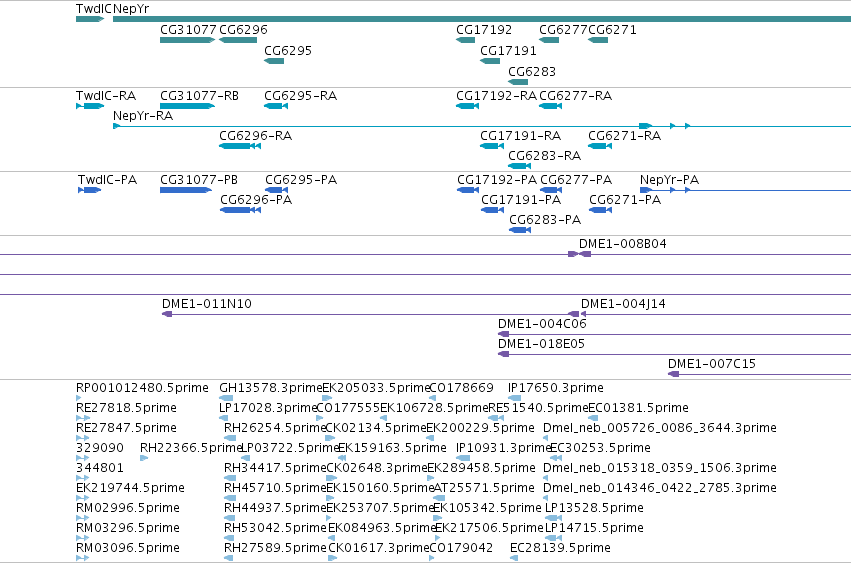Click the CG6283-PA protein glyph
Viewport: 851px width, 563px height.
(x=520, y=230)
